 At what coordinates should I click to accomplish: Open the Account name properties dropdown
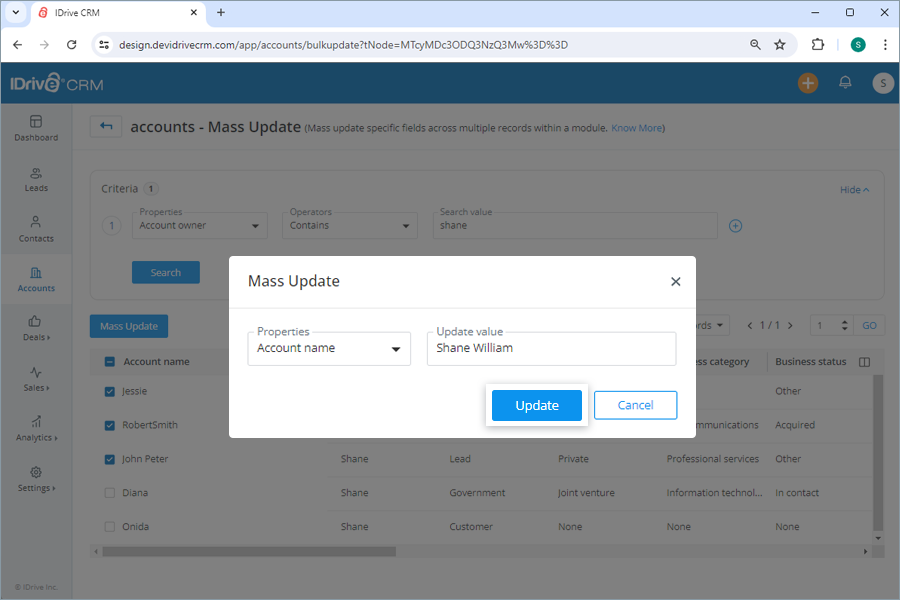[x=329, y=348]
